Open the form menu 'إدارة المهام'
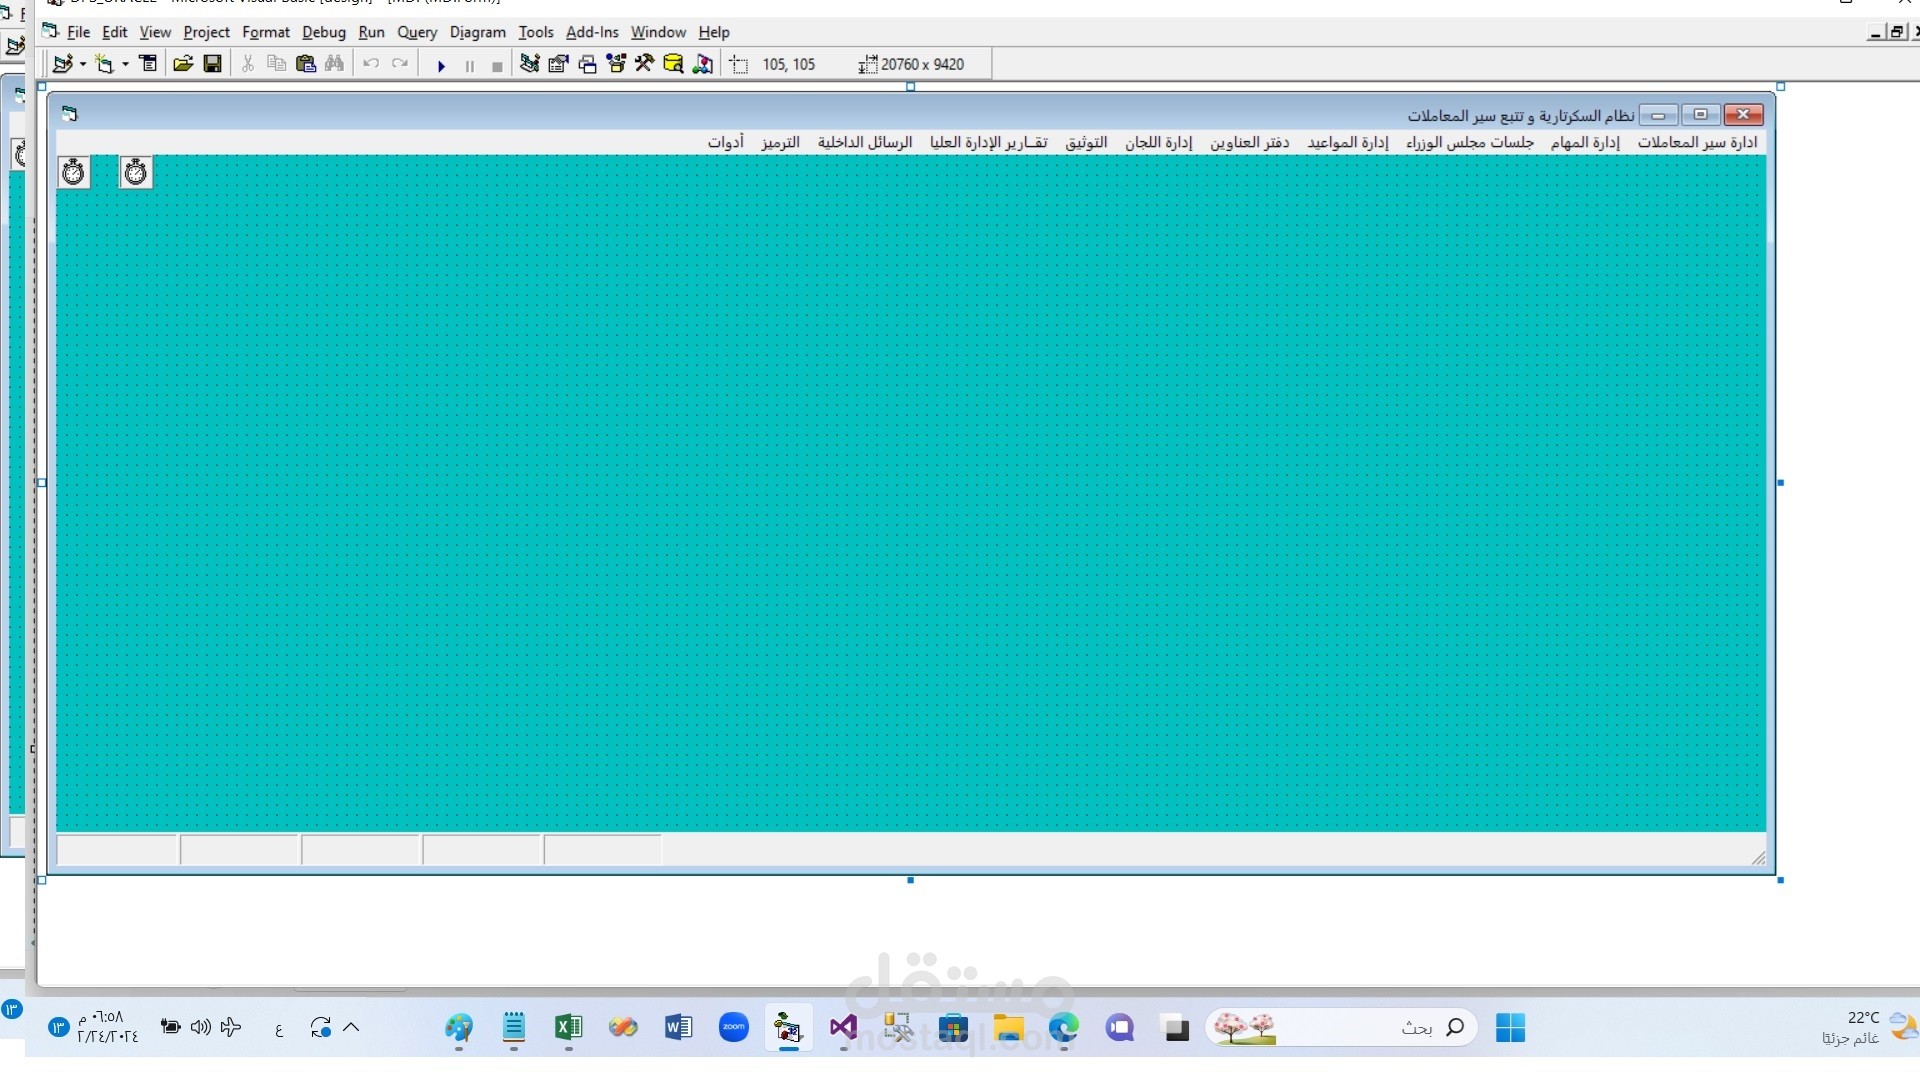1920x1080 pixels. [x=1585, y=142]
